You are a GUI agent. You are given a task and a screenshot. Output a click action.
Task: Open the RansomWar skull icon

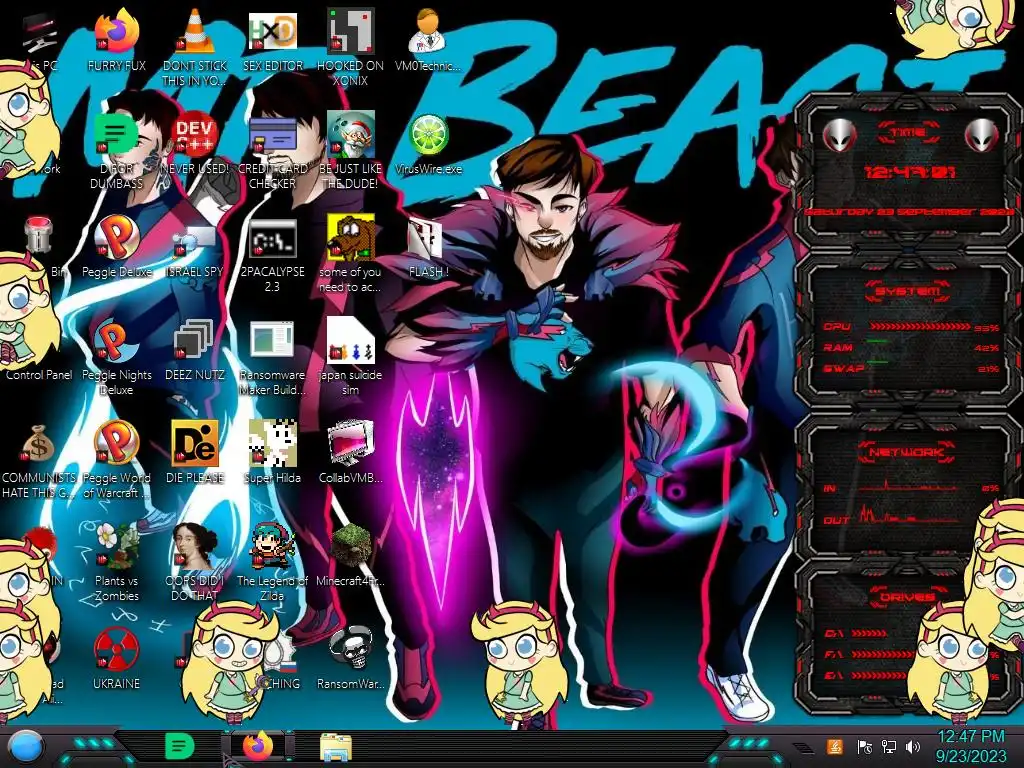coord(351,649)
